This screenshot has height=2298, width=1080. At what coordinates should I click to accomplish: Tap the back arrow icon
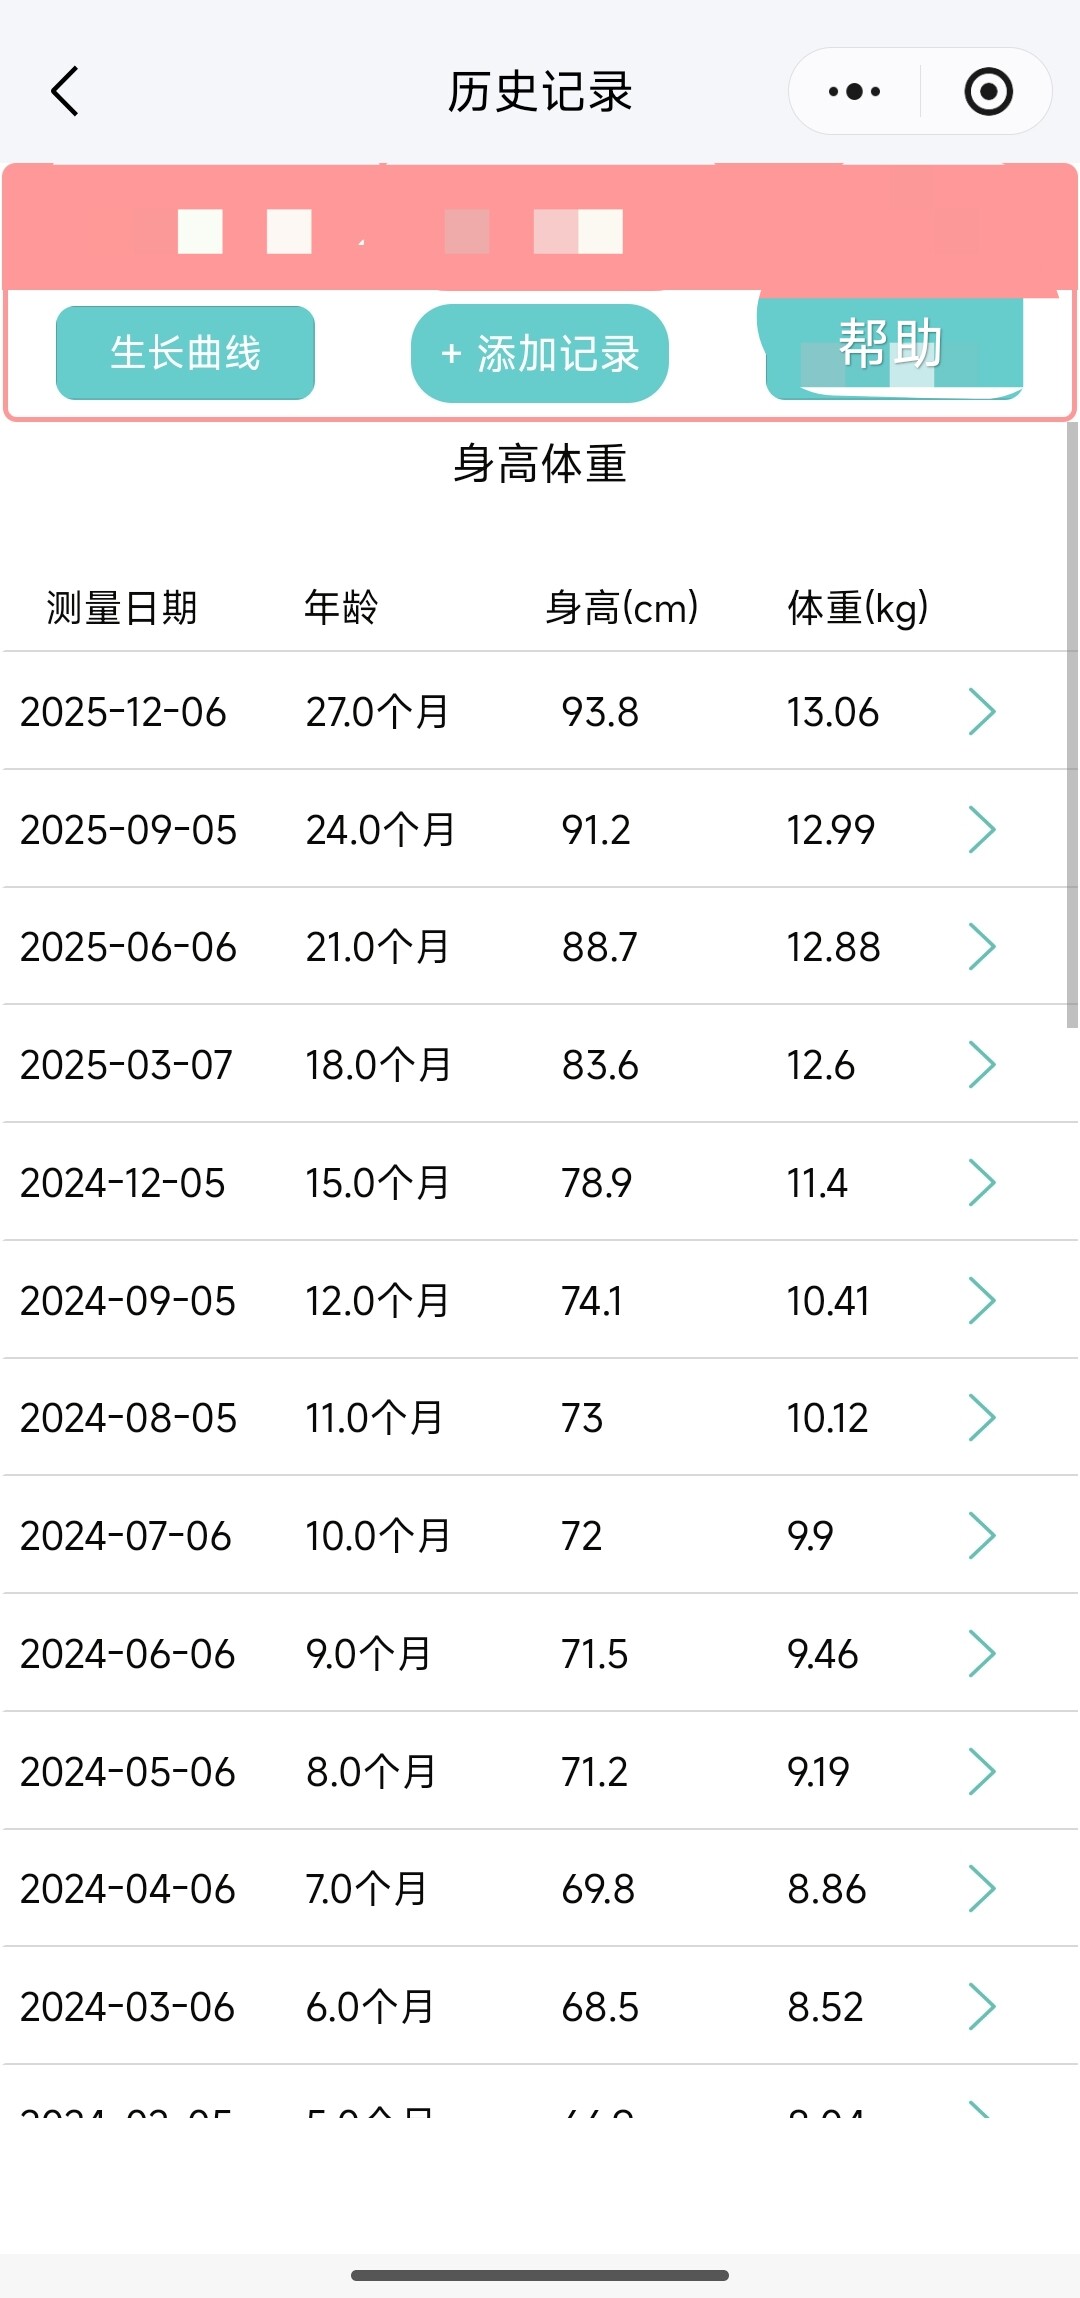pos(66,92)
